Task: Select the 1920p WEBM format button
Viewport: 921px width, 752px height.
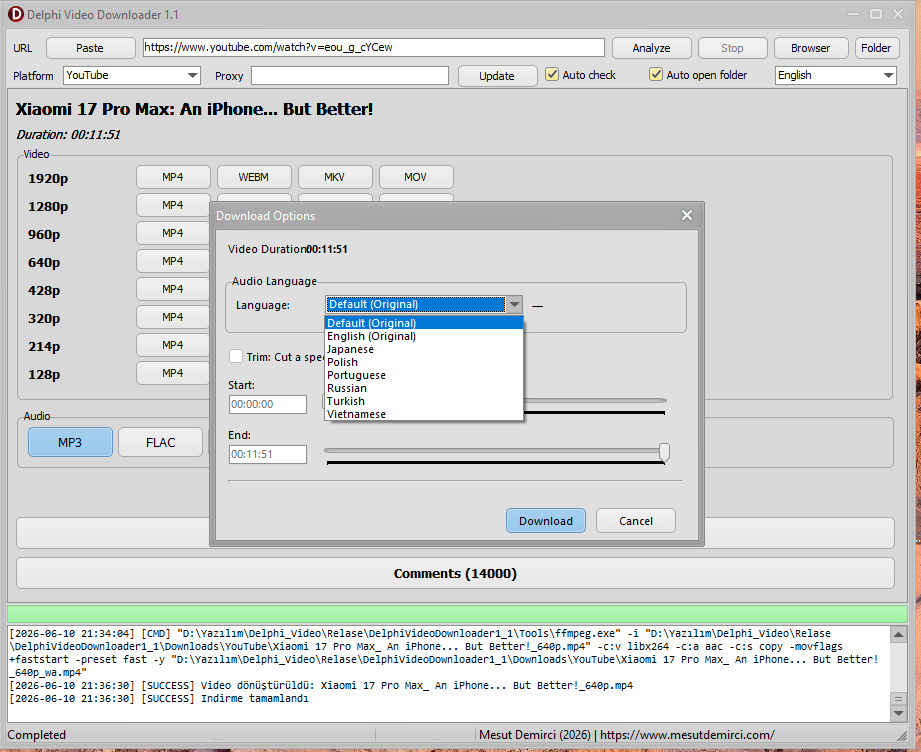Action: [254, 177]
